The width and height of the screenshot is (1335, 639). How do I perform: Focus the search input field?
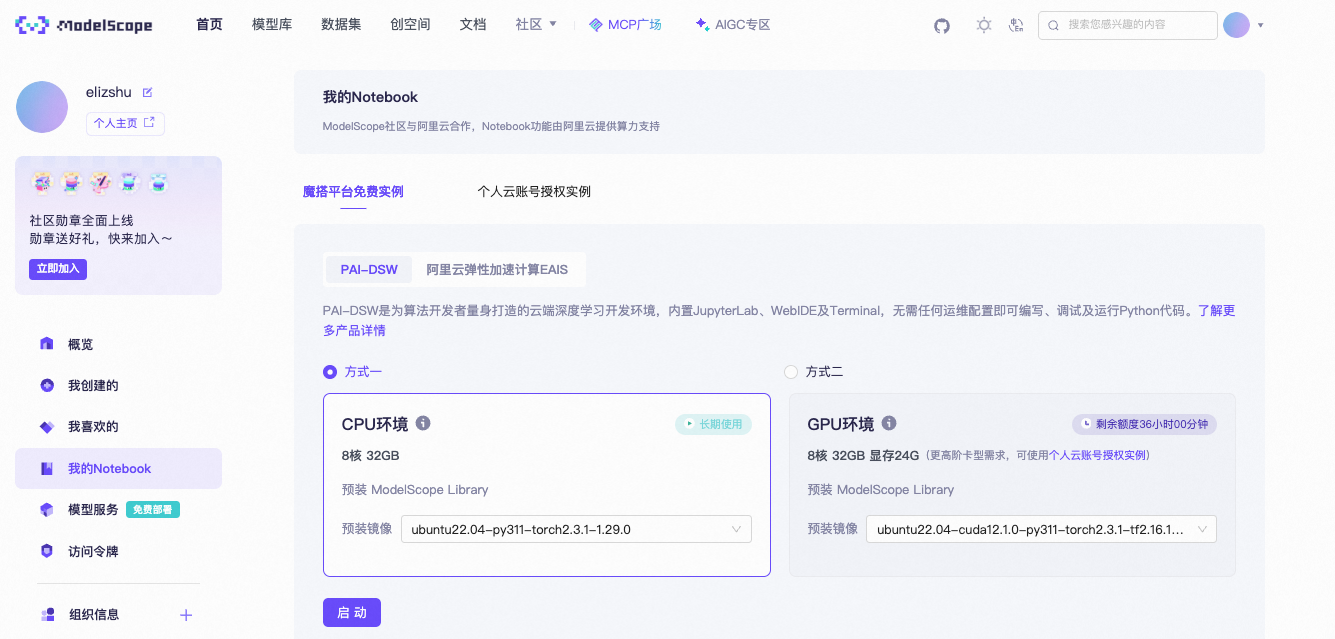[1128, 25]
